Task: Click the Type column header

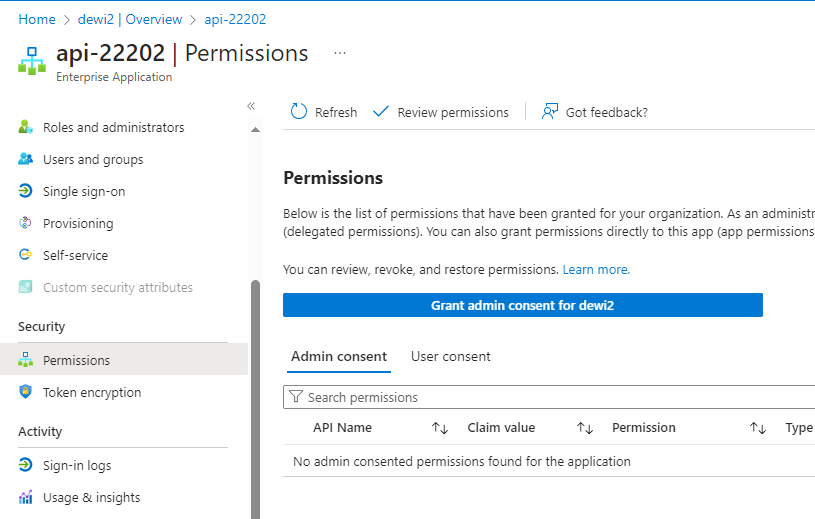Action: (799, 428)
